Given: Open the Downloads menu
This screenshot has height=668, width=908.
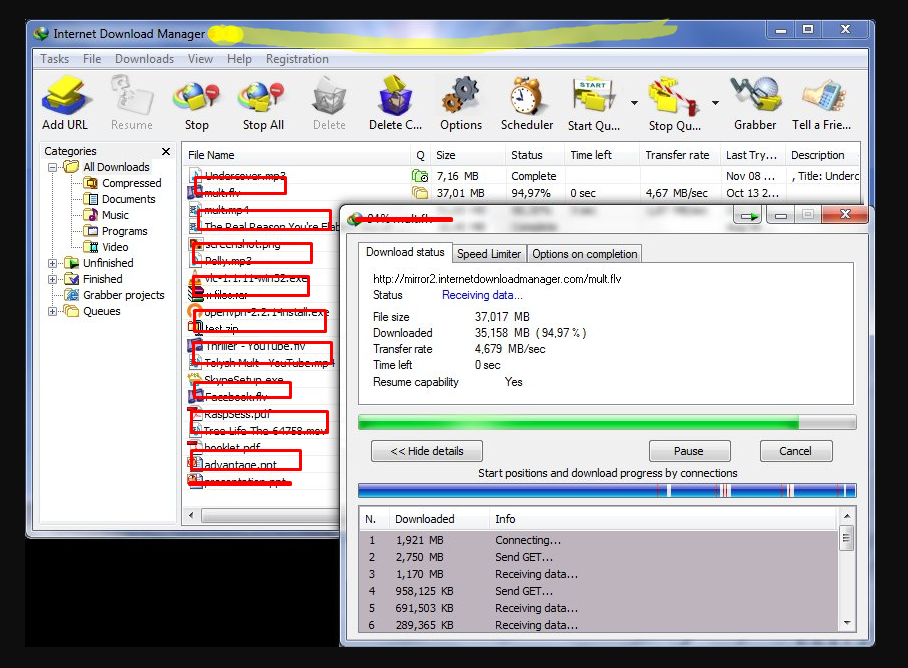Looking at the screenshot, I should (144, 59).
